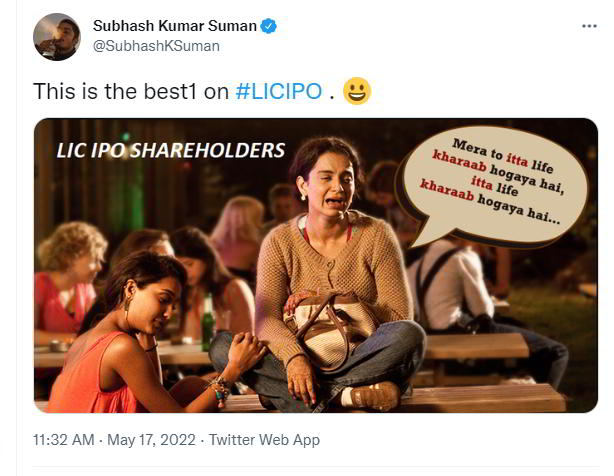
Task: Click the tweet text 'This is the best1 on'
Action: click(x=131, y=92)
